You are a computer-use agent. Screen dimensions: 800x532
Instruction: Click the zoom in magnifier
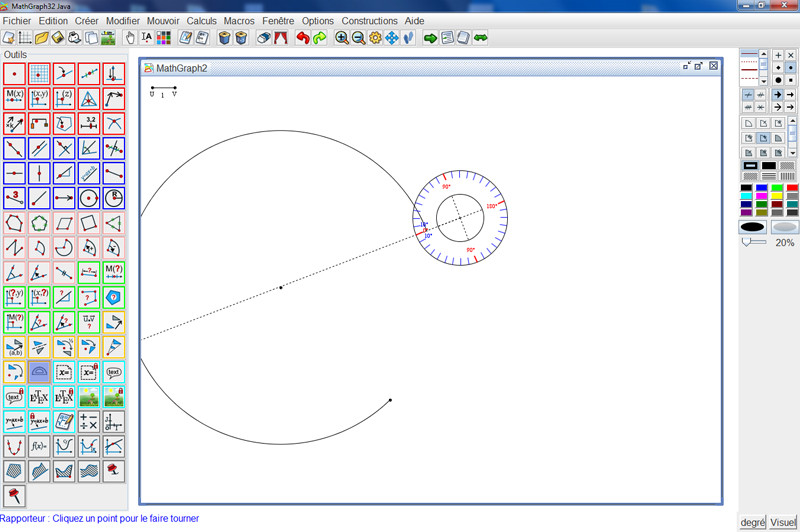pos(342,38)
